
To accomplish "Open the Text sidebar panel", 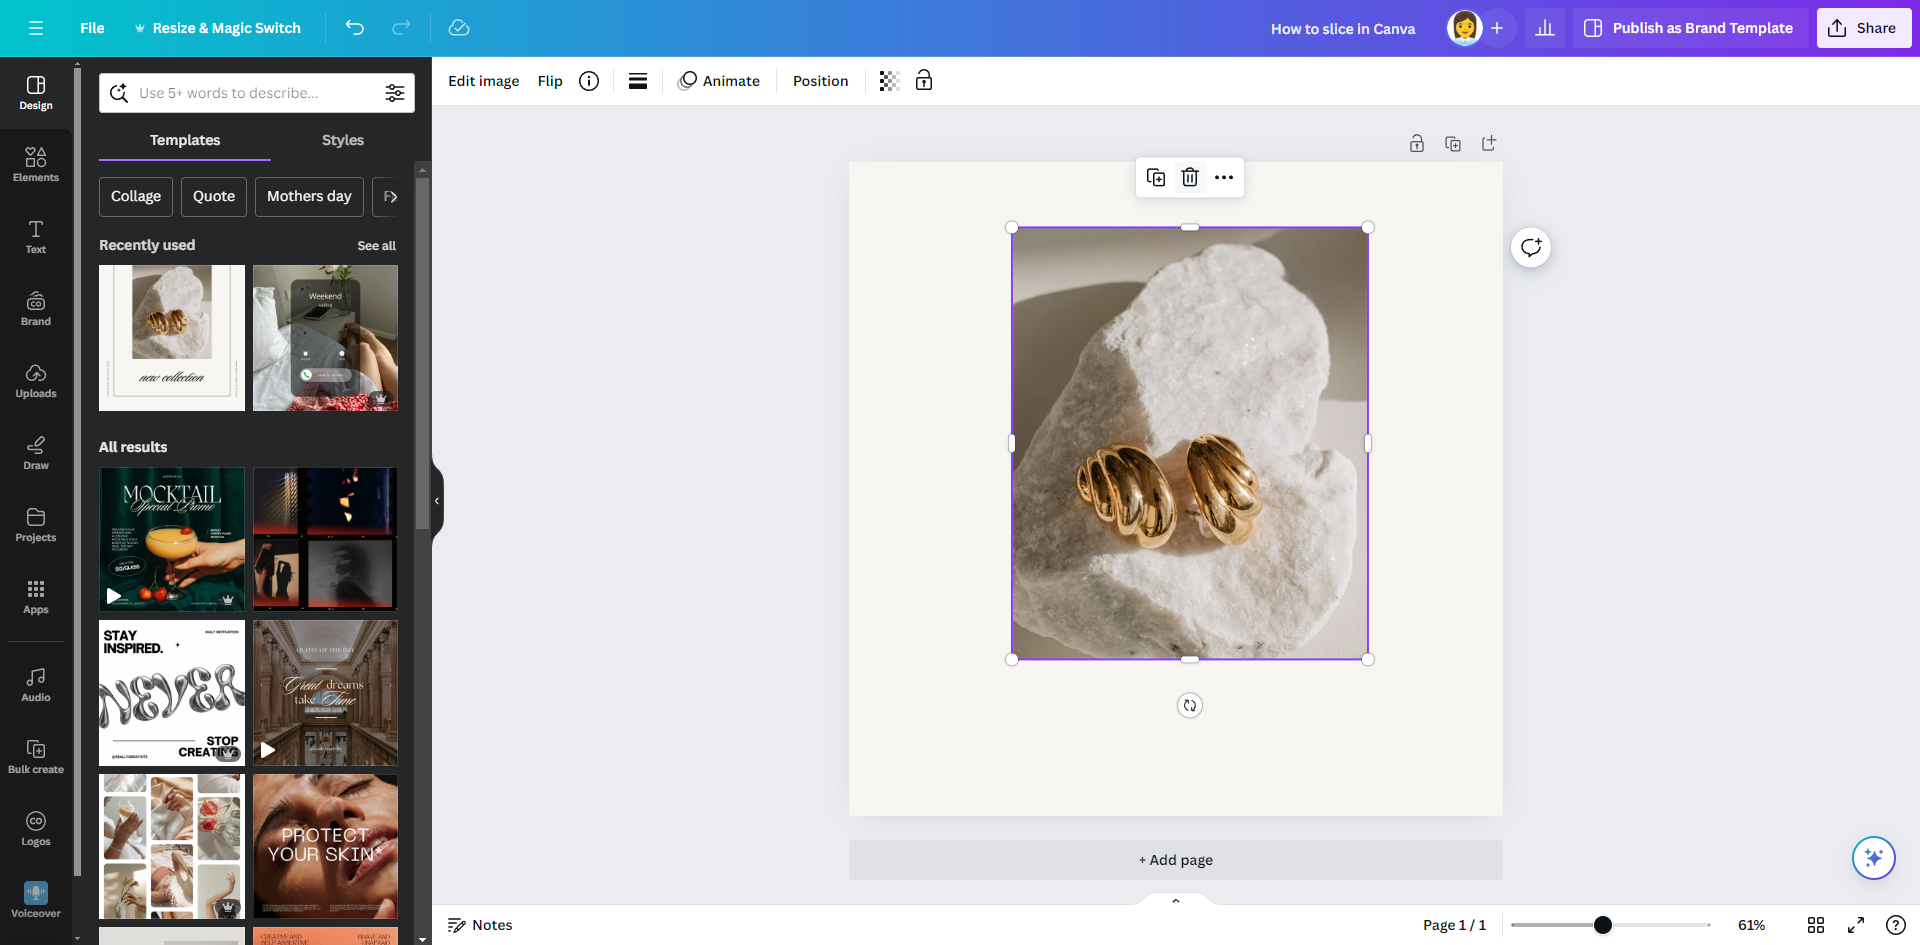I will click(x=36, y=236).
